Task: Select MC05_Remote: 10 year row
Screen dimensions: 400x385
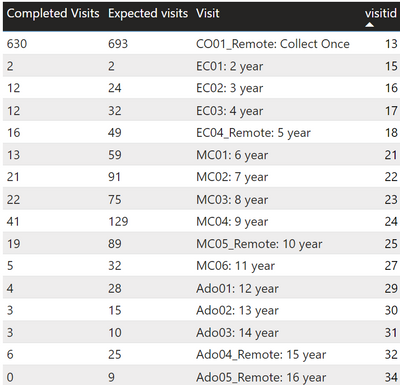Action: click(201, 244)
